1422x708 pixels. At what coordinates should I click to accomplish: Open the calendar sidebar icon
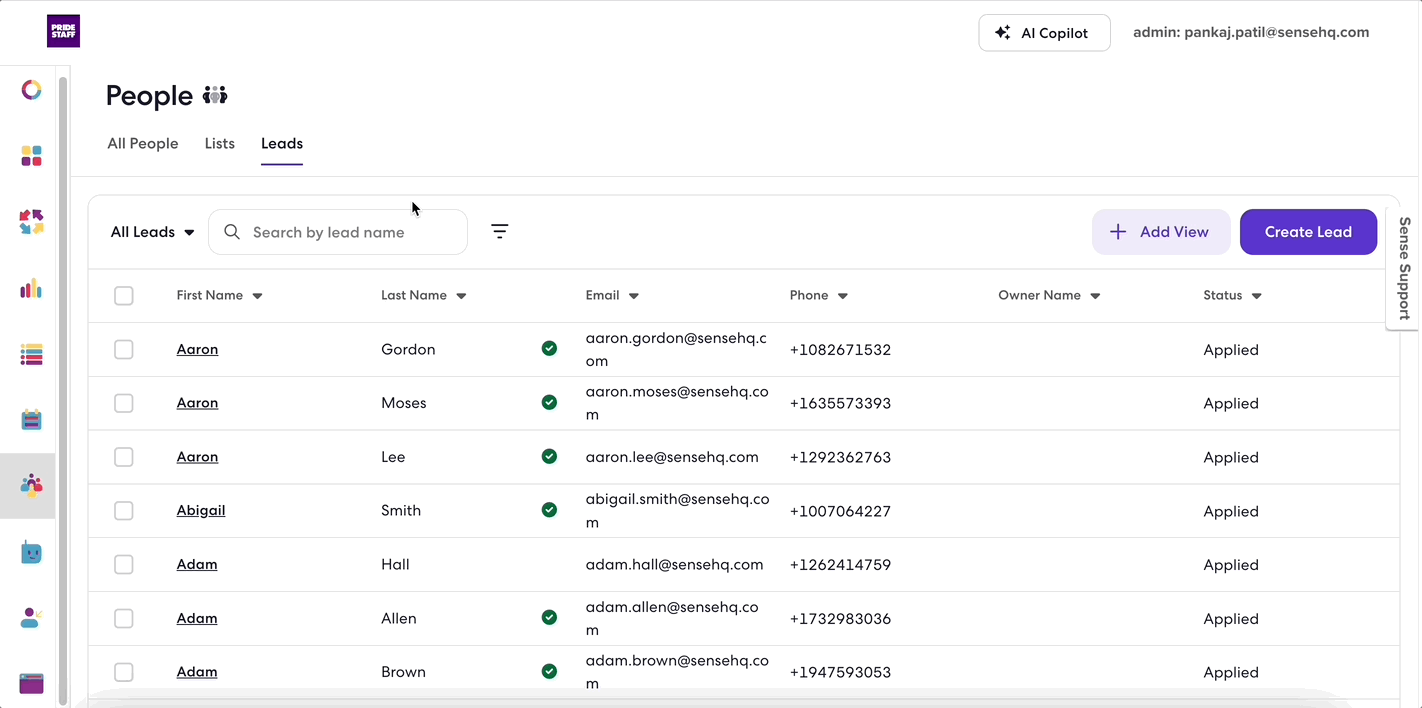tap(31, 419)
